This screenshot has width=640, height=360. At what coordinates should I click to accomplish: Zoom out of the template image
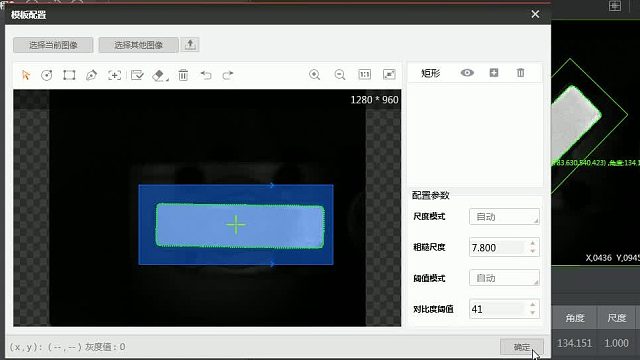(340, 74)
